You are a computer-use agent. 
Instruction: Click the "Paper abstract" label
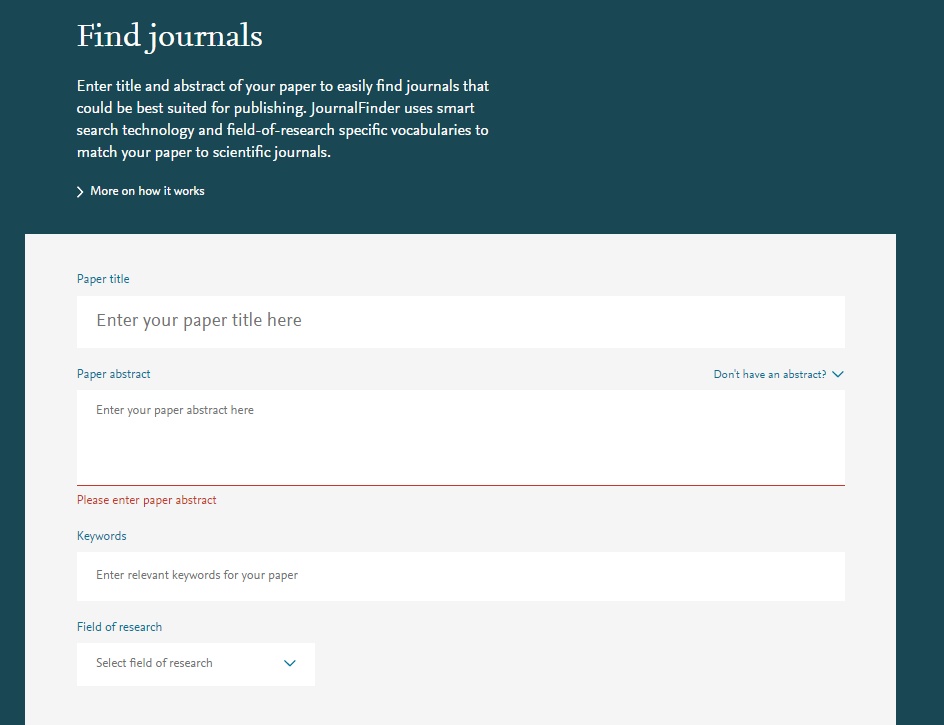pos(113,374)
